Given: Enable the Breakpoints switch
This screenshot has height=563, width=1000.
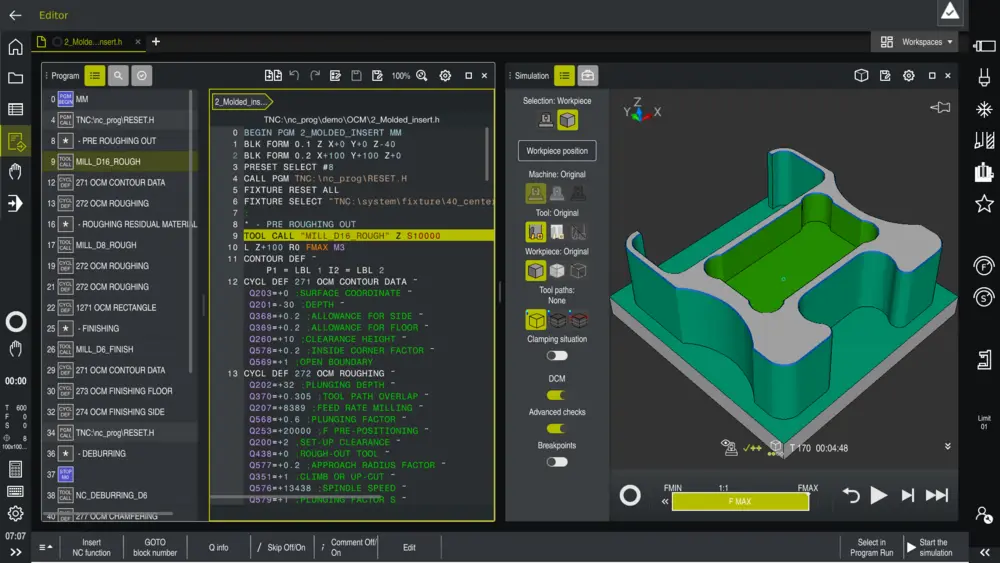Looking at the screenshot, I should pyautogui.click(x=557, y=461).
